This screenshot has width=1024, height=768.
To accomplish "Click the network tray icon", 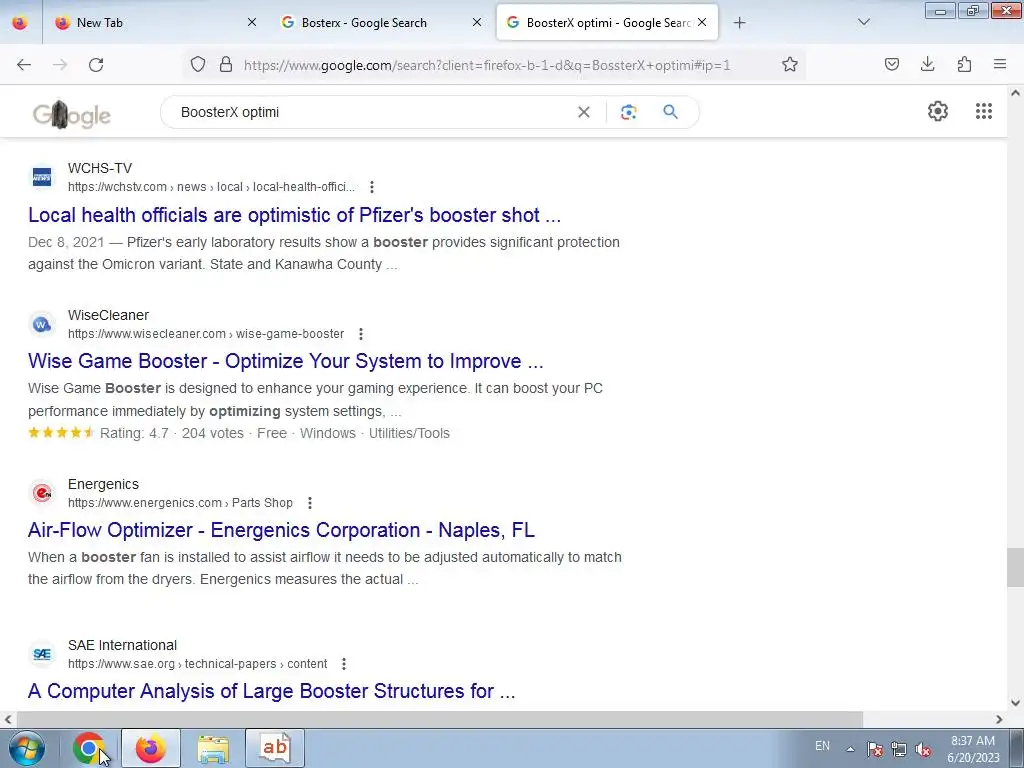I will (899, 749).
